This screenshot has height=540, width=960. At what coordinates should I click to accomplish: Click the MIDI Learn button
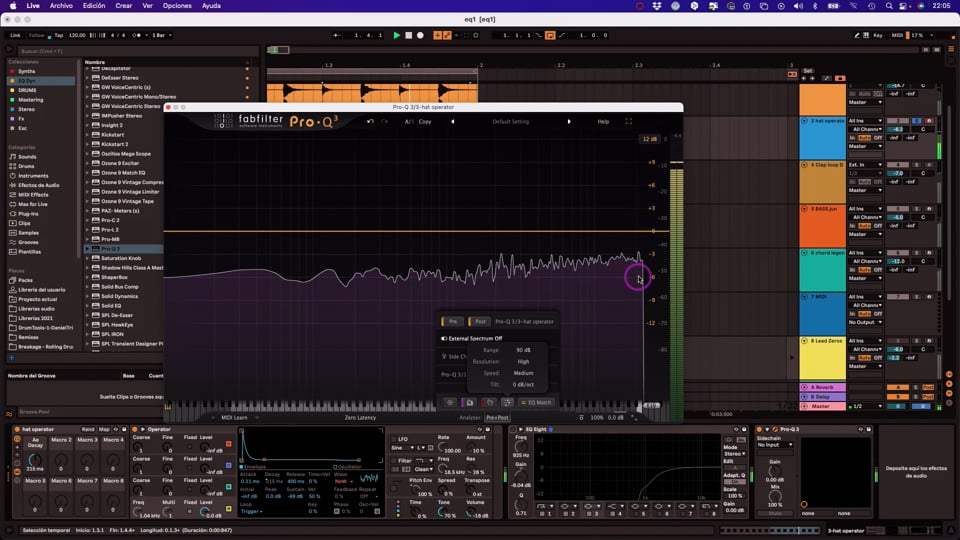pos(234,418)
